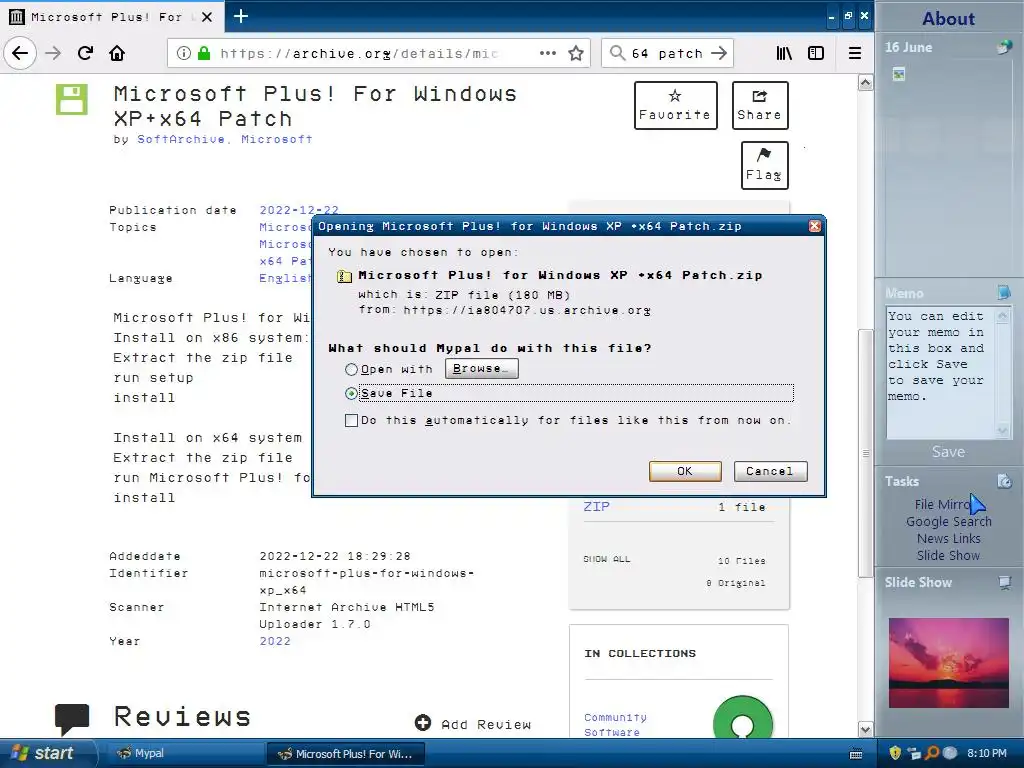Check Do this automatically for files checkbox
1024x768 pixels.
pos(351,421)
